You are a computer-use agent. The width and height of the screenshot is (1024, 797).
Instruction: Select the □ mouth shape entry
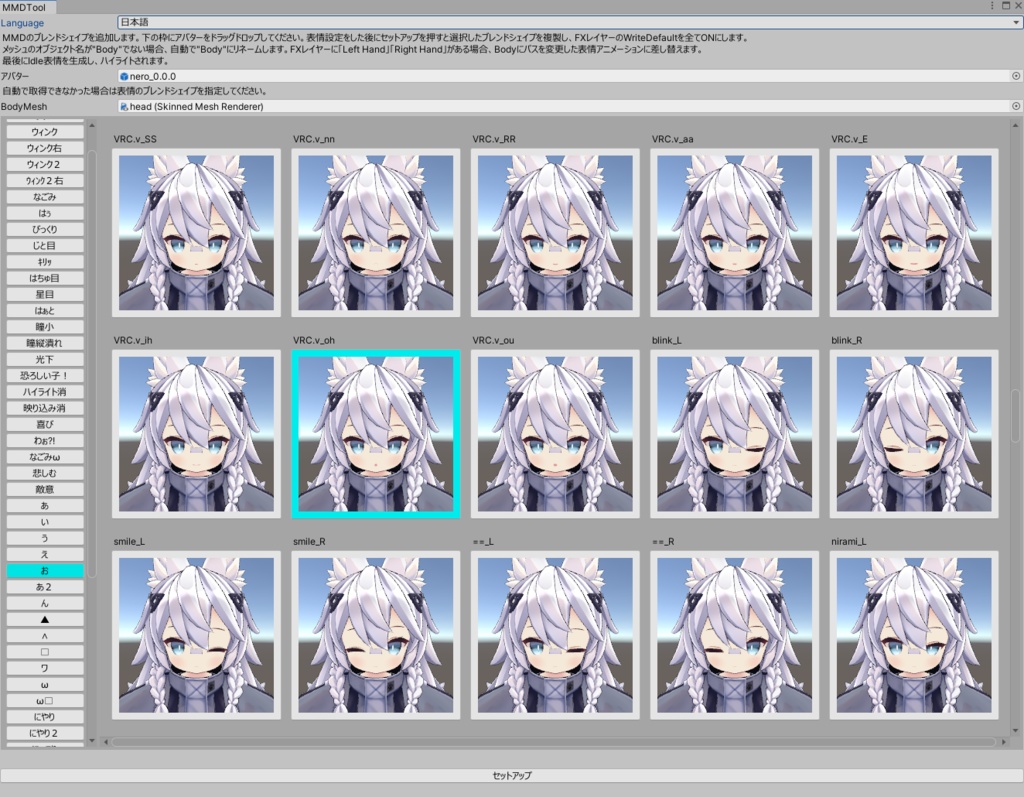[45, 652]
